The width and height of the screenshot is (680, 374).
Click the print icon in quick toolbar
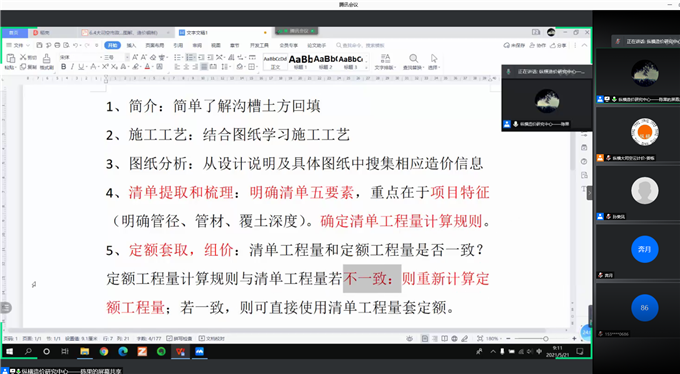click(x=57, y=45)
